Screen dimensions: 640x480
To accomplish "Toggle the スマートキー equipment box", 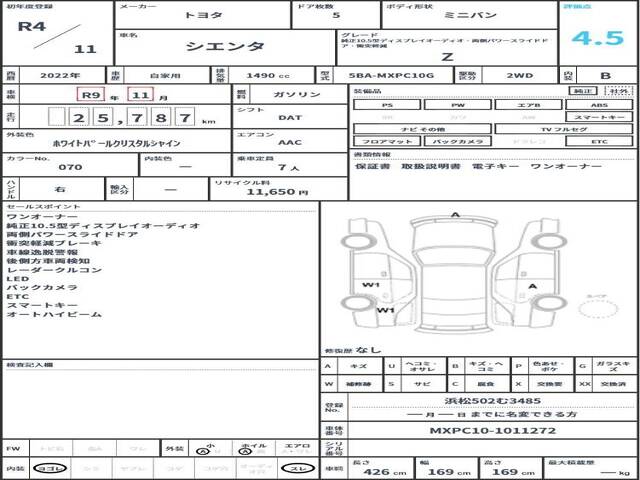I will click(x=599, y=117).
